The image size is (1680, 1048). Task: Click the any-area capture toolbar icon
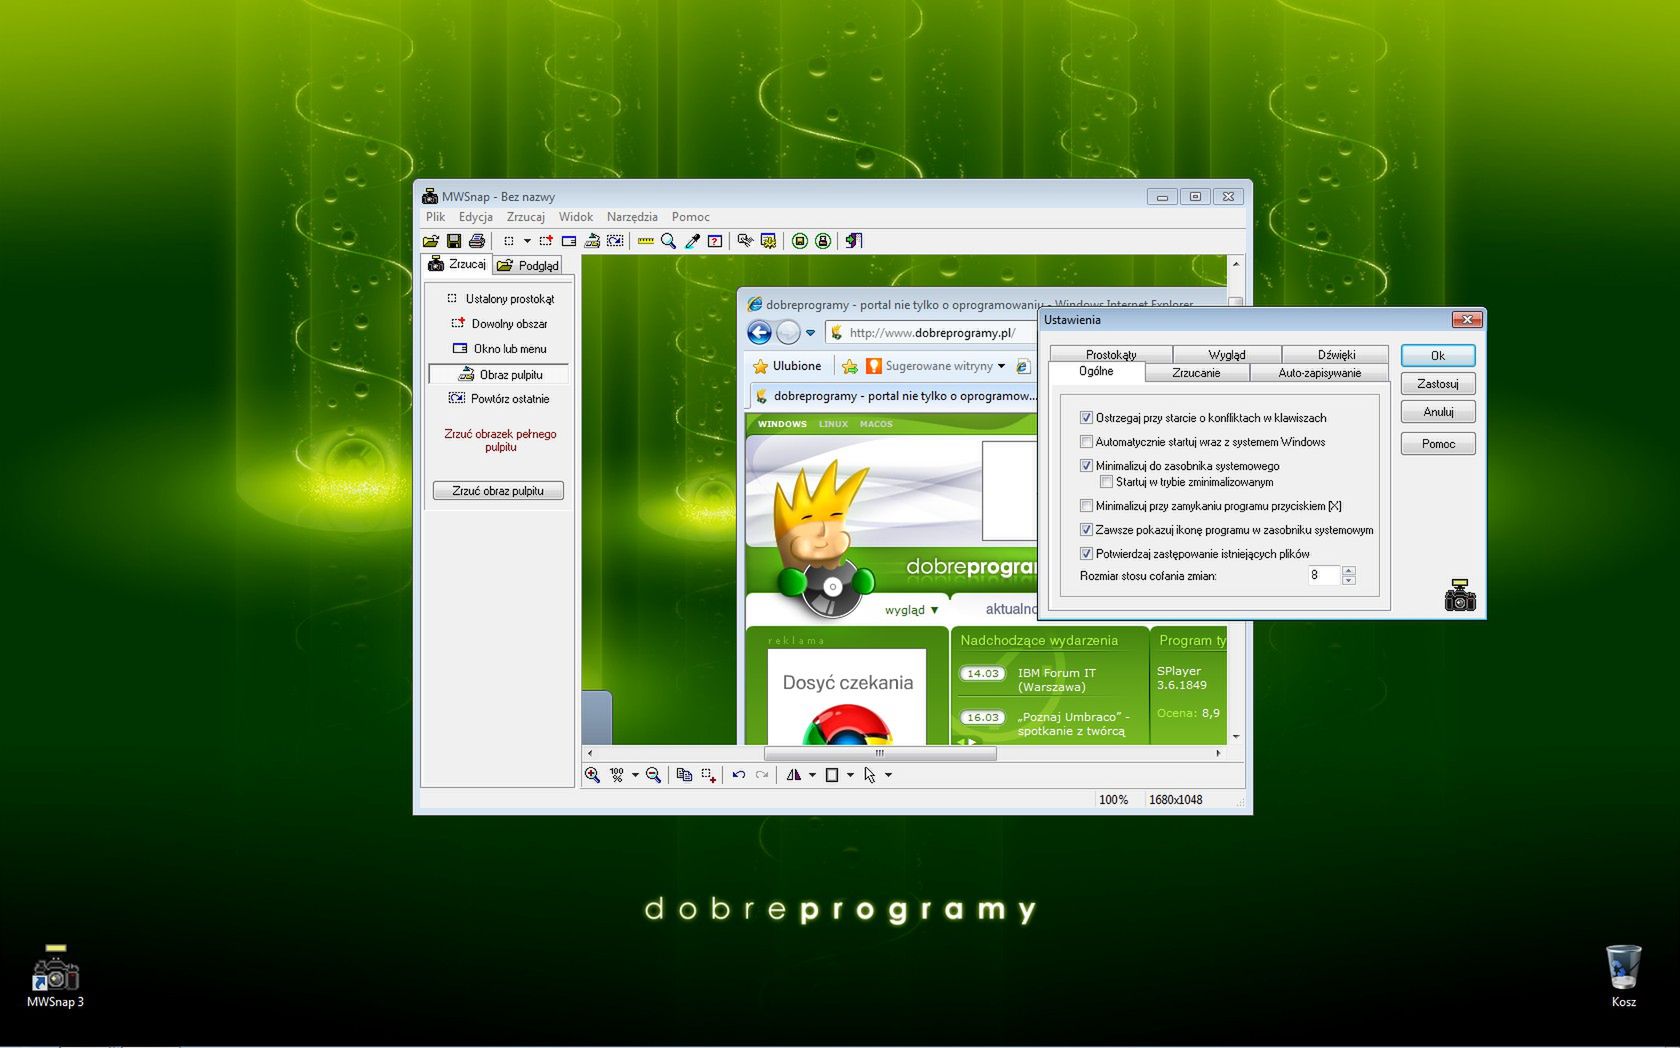coord(546,241)
